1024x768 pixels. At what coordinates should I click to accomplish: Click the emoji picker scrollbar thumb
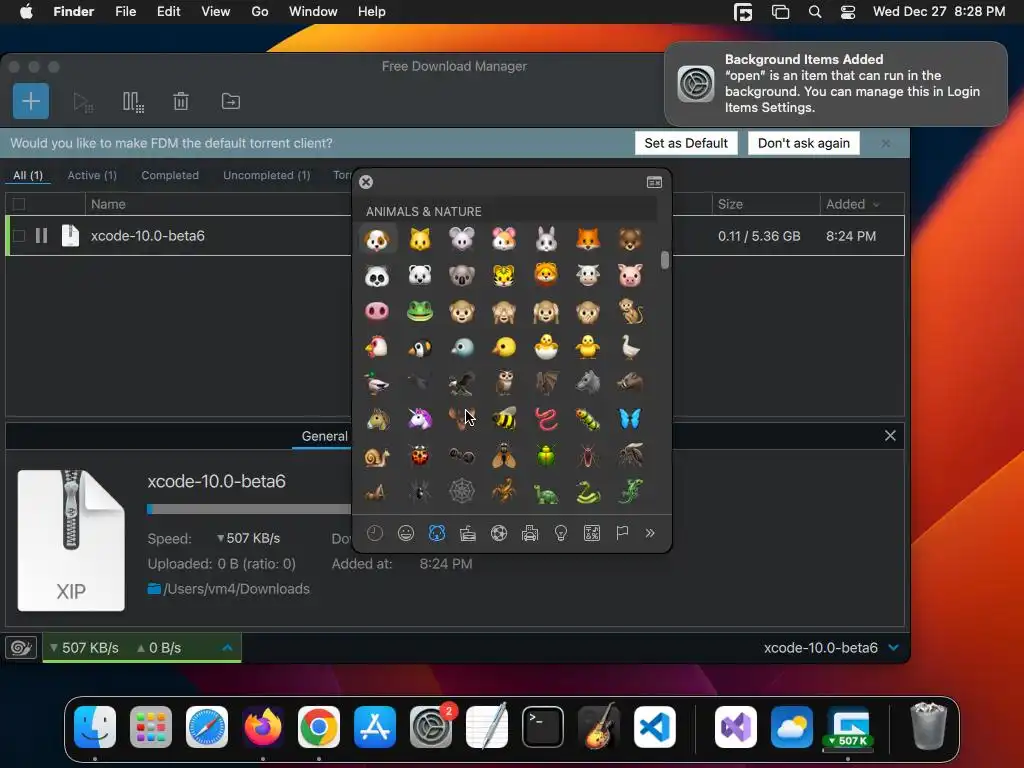[x=665, y=260]
